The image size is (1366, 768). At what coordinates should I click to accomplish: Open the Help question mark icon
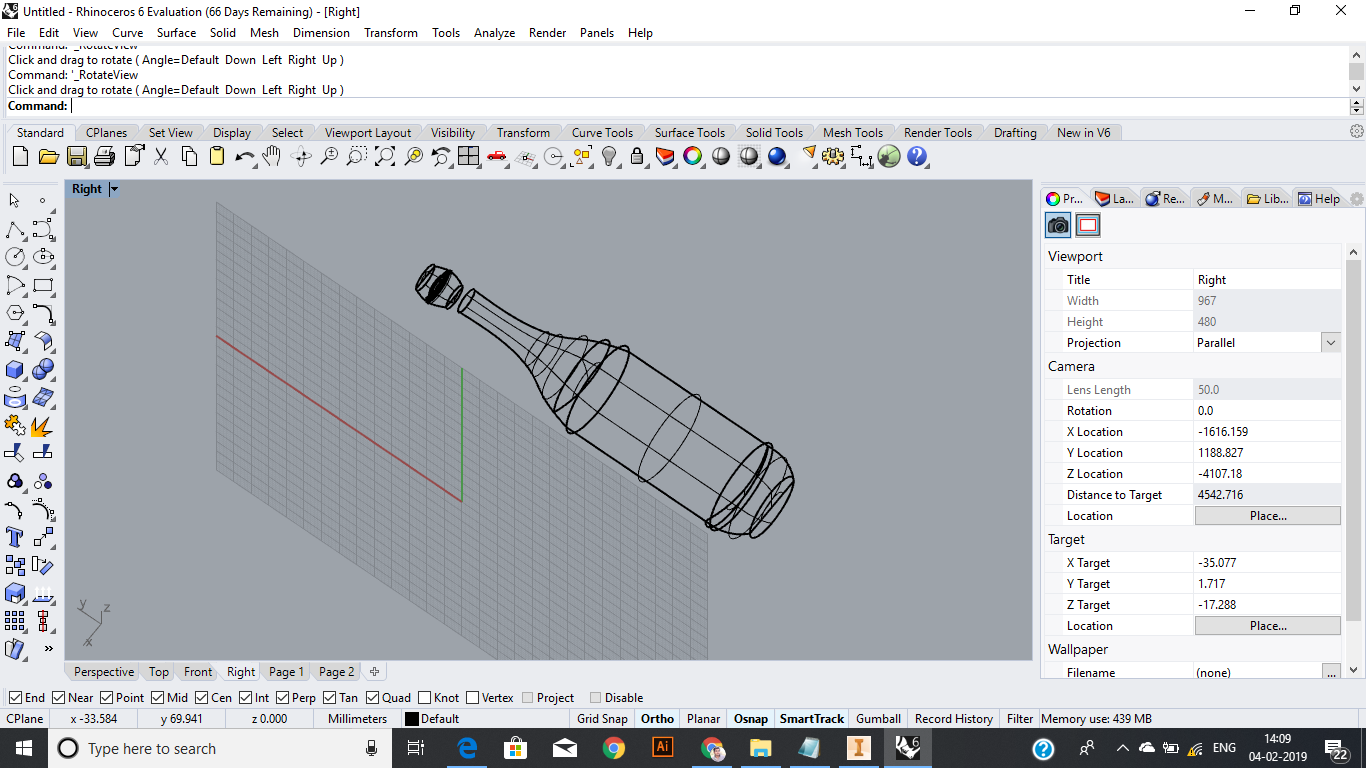[917, 156]
